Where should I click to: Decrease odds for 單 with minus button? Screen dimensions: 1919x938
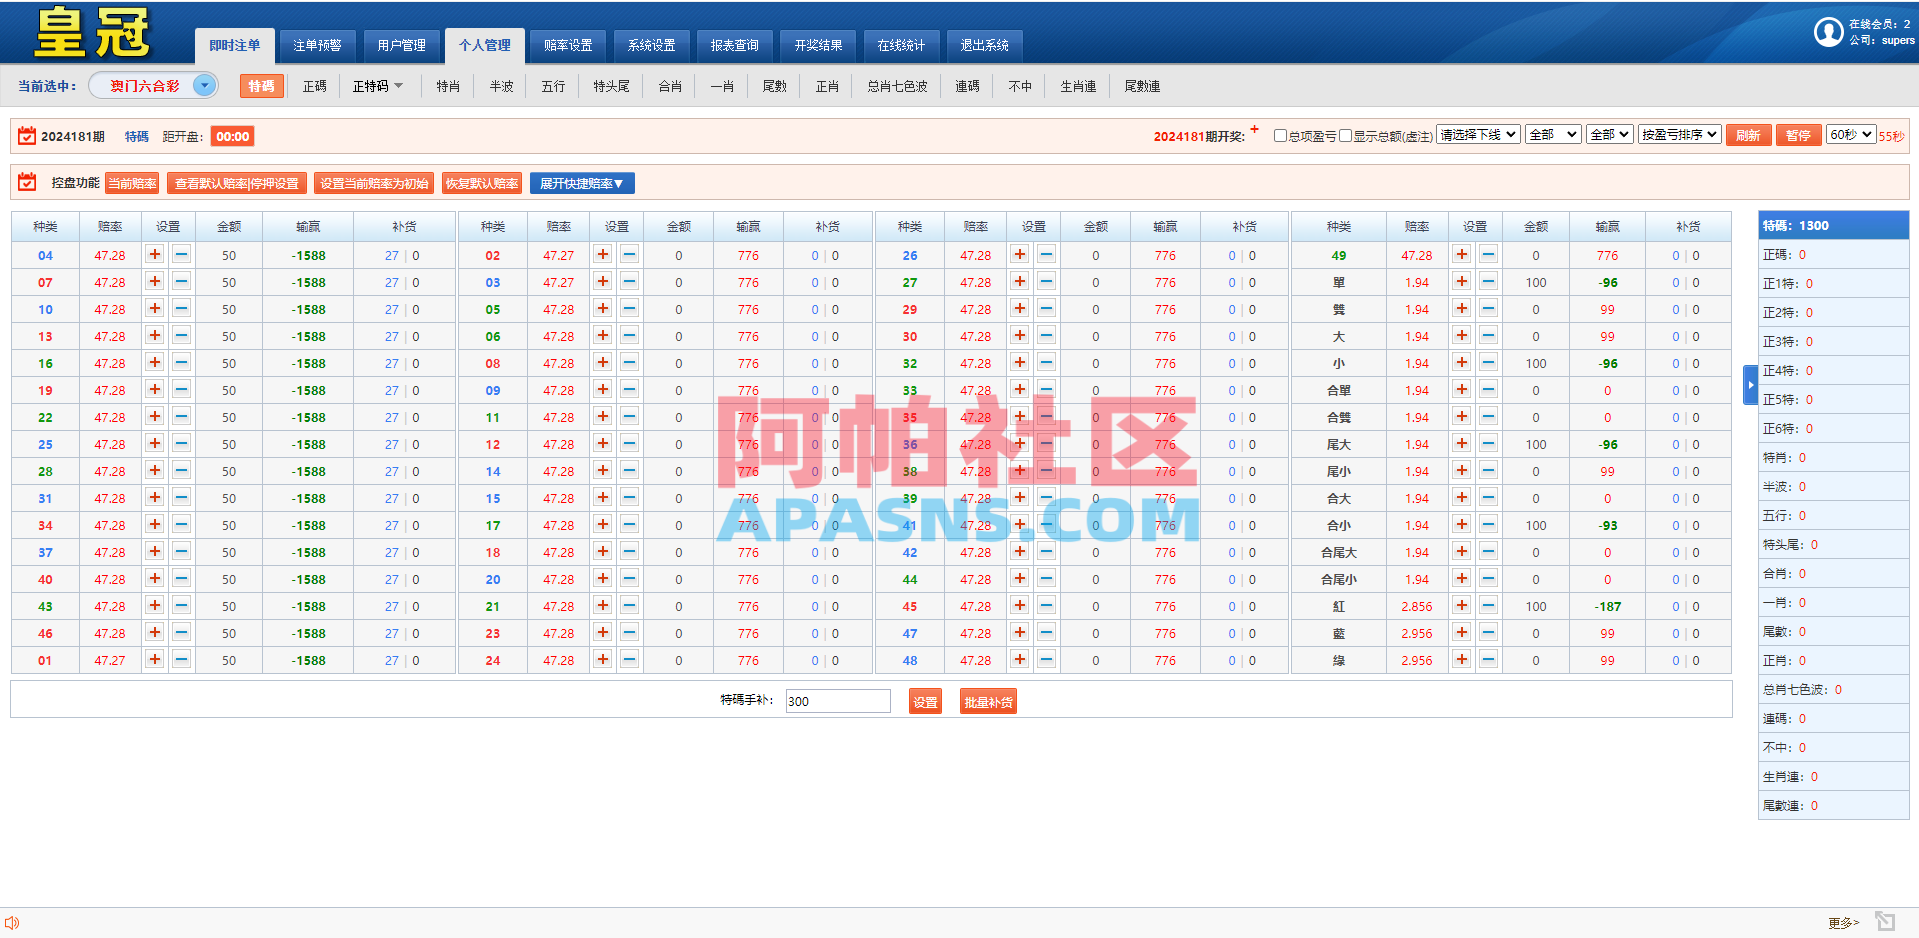1488,281
